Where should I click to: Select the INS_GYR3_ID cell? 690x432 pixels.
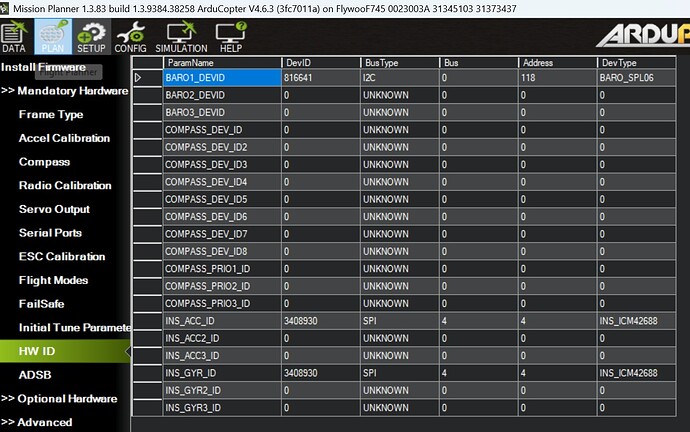[222, 408]
